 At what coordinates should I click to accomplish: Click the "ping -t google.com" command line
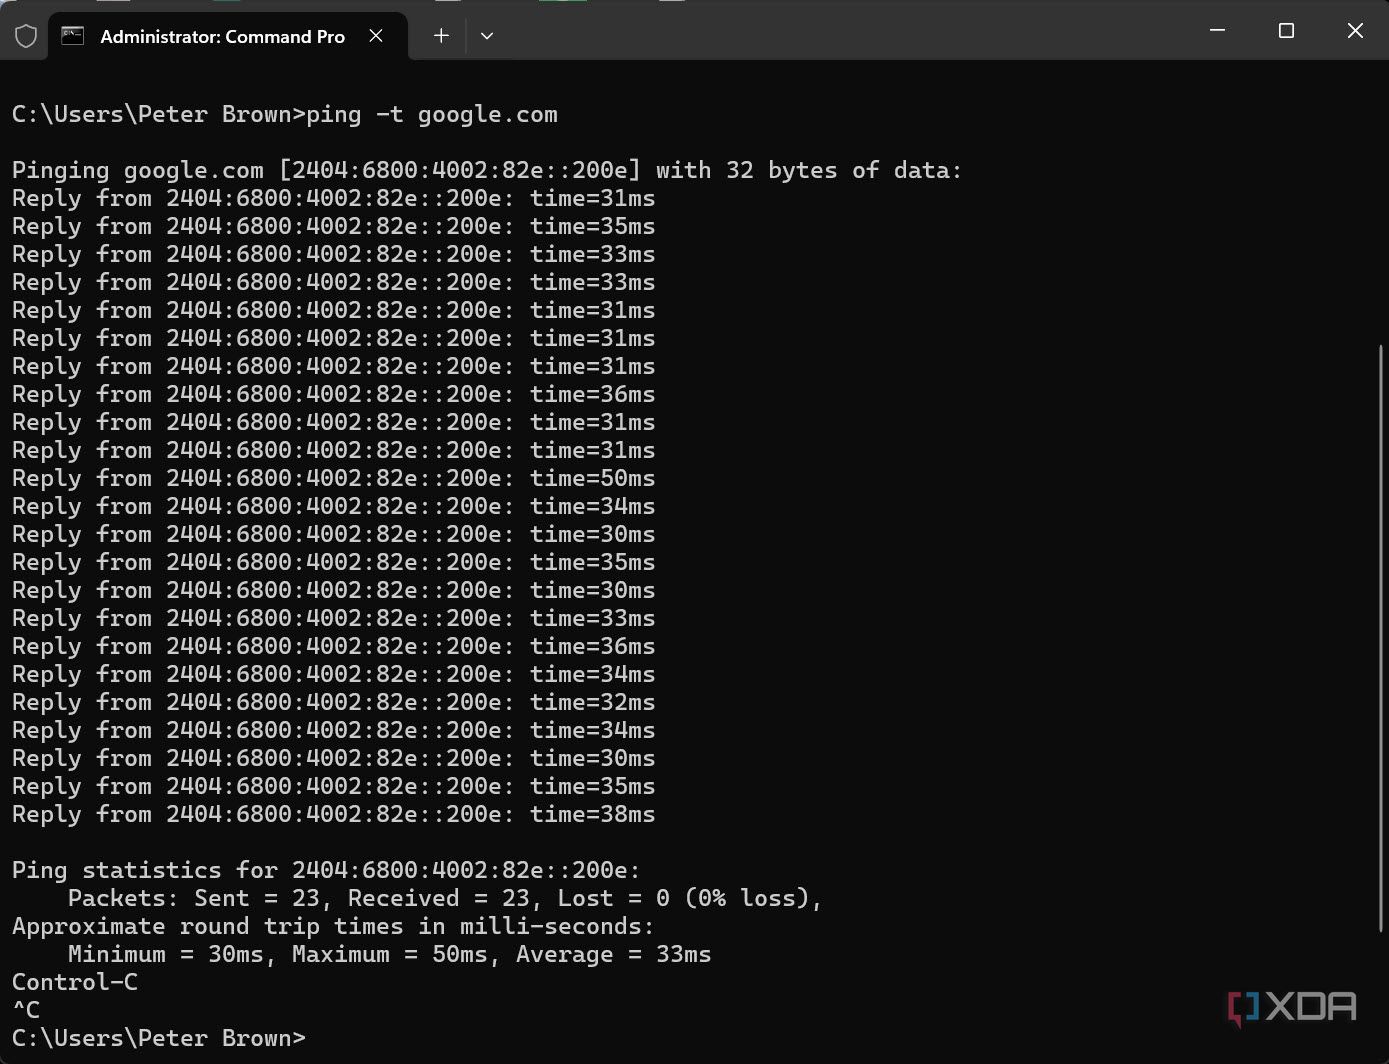coord(285,114)
